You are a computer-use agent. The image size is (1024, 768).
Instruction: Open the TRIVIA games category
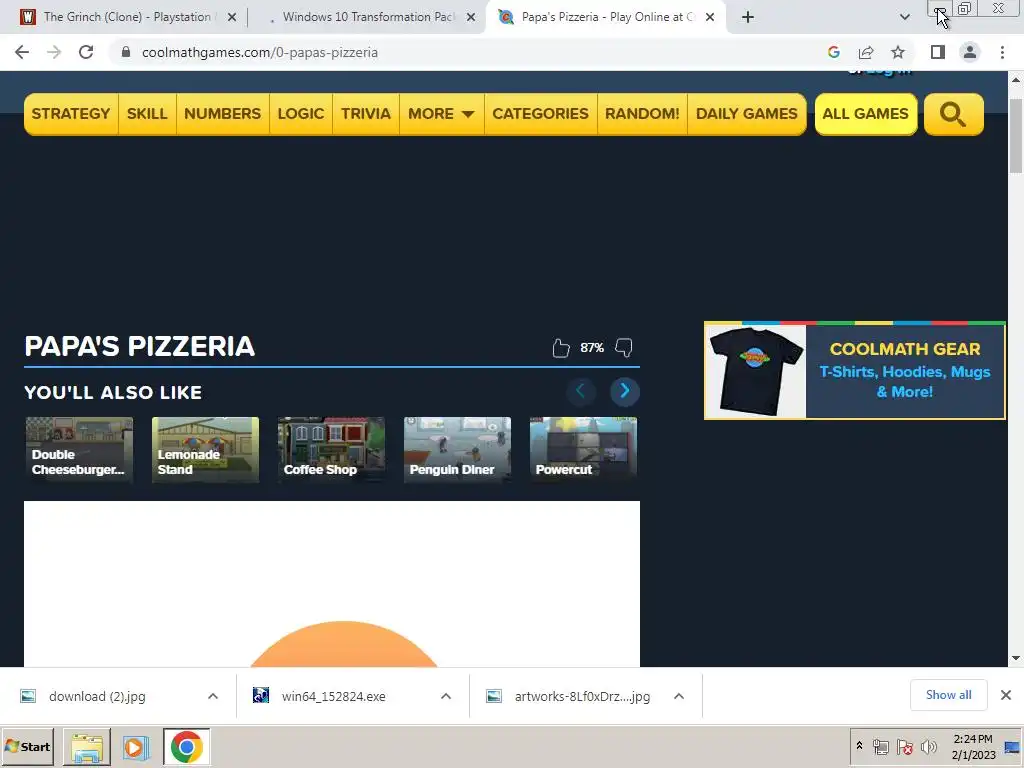tap(366, 114)
